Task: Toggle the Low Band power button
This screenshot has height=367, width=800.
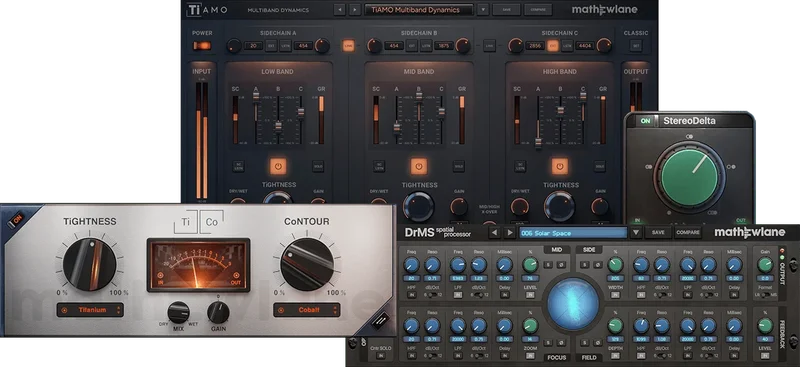Action: click(278, 166)
